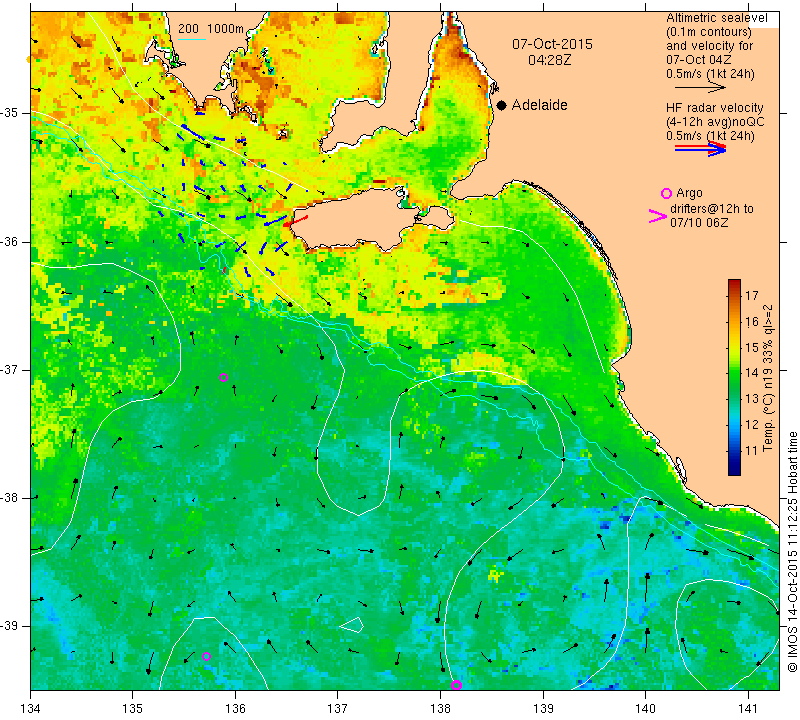Click the yellow warm patch near 138.5E 38.6S
The image size is (800, 720).
pos(495,575)
